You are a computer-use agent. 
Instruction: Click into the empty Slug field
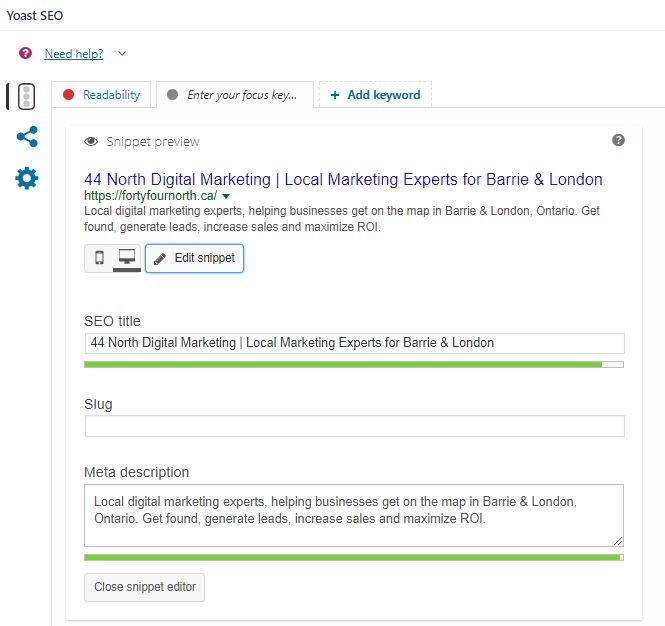[355, 426]
